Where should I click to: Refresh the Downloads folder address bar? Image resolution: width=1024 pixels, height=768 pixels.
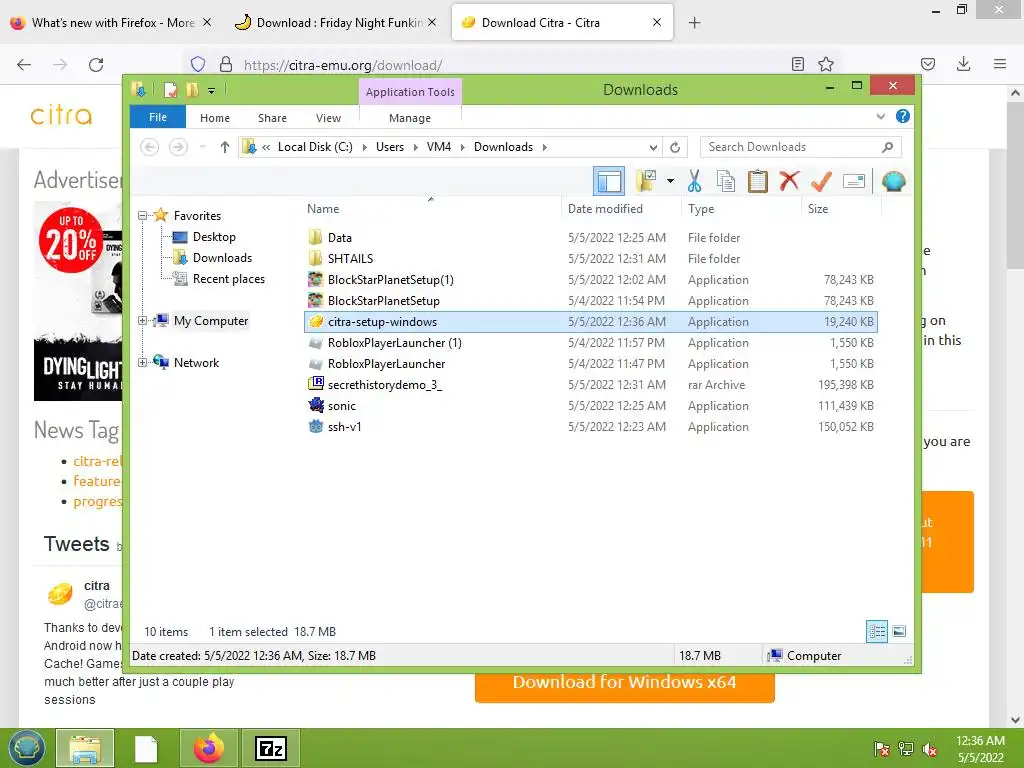coord(675,147)
